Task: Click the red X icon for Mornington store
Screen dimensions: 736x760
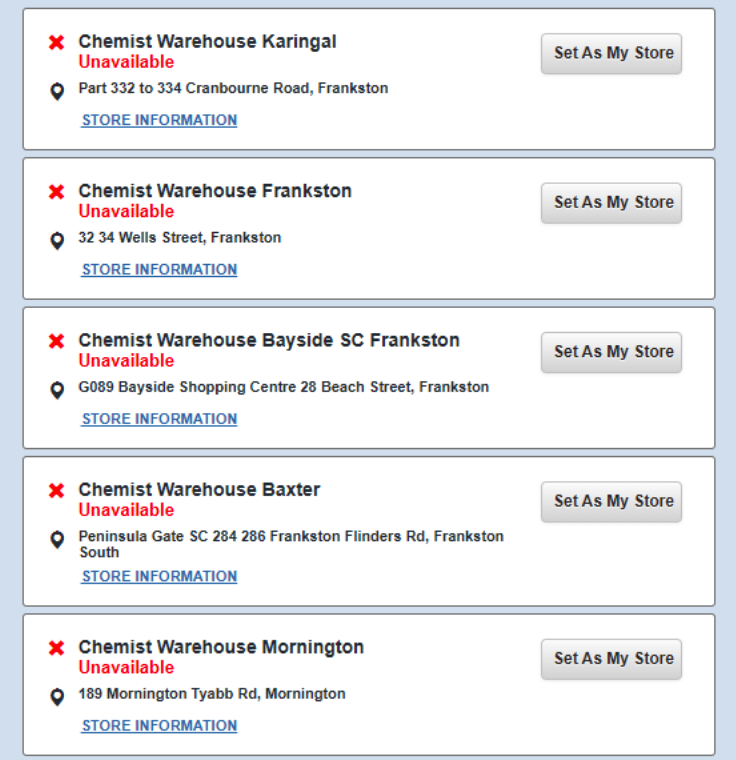Action: point(57,648)
